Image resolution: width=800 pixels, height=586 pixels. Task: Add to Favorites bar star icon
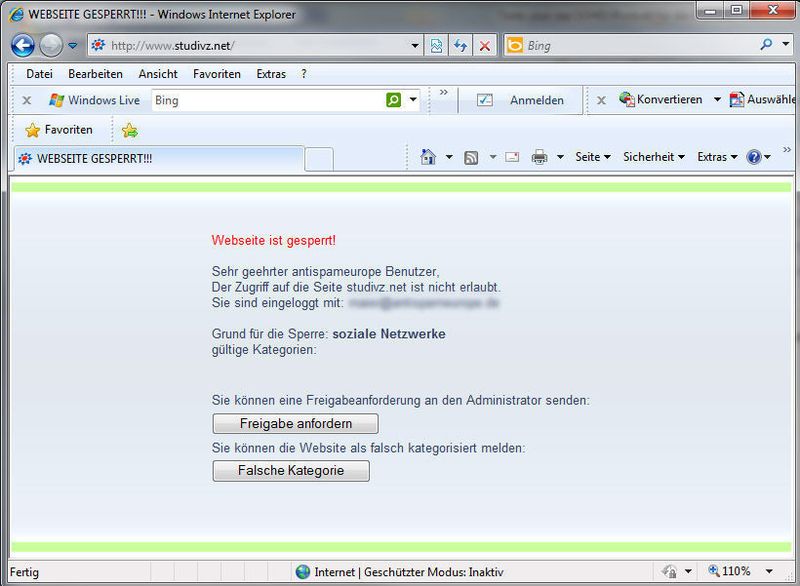(130, 131)
